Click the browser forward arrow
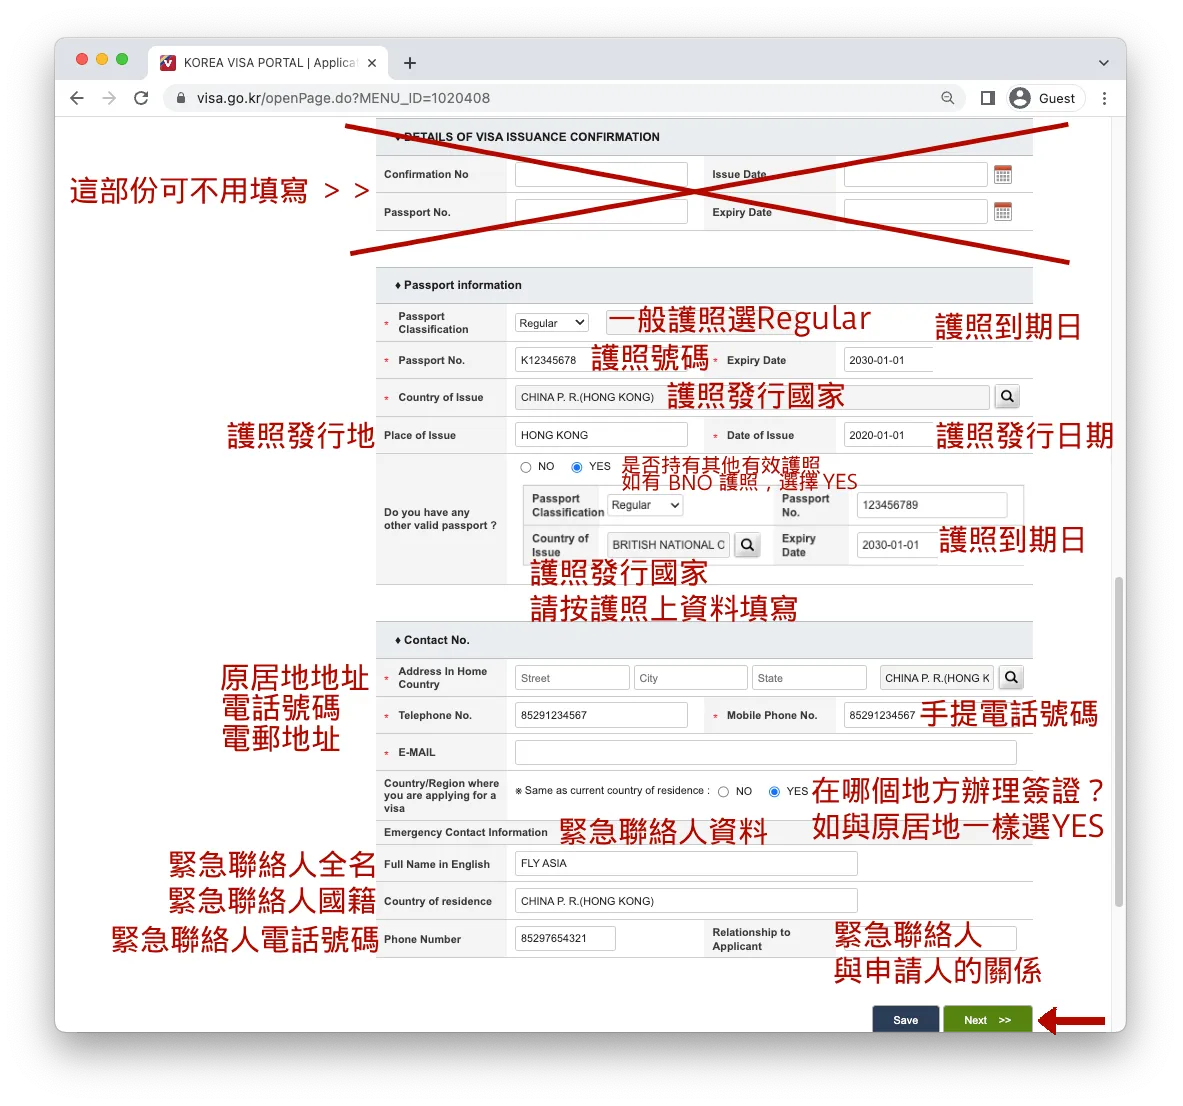 (x=109, y=98)
